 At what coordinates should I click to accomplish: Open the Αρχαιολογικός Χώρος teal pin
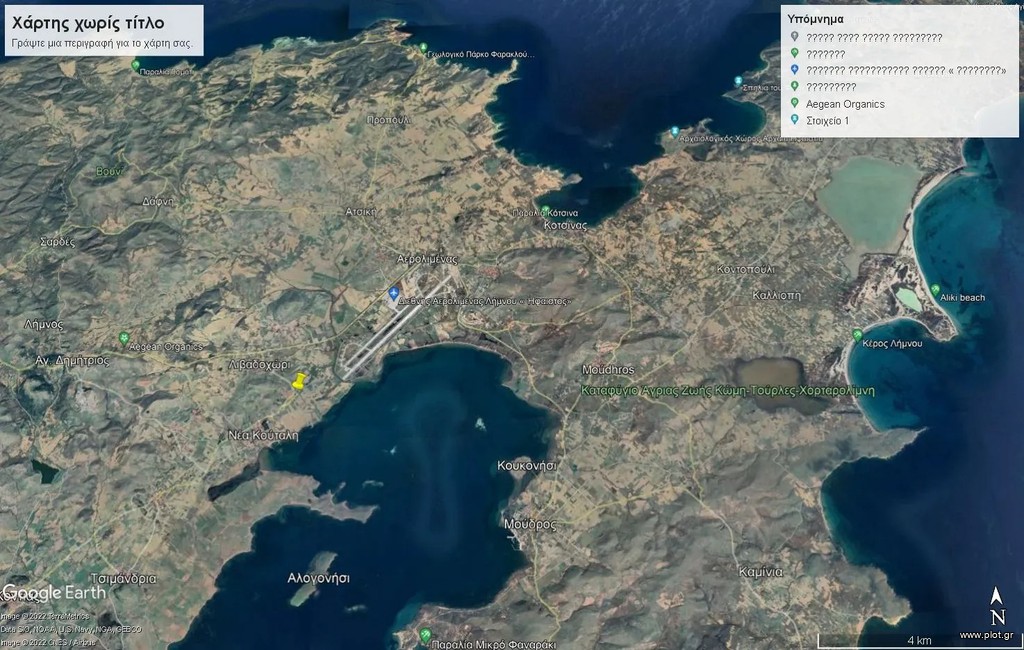[675, 132]
